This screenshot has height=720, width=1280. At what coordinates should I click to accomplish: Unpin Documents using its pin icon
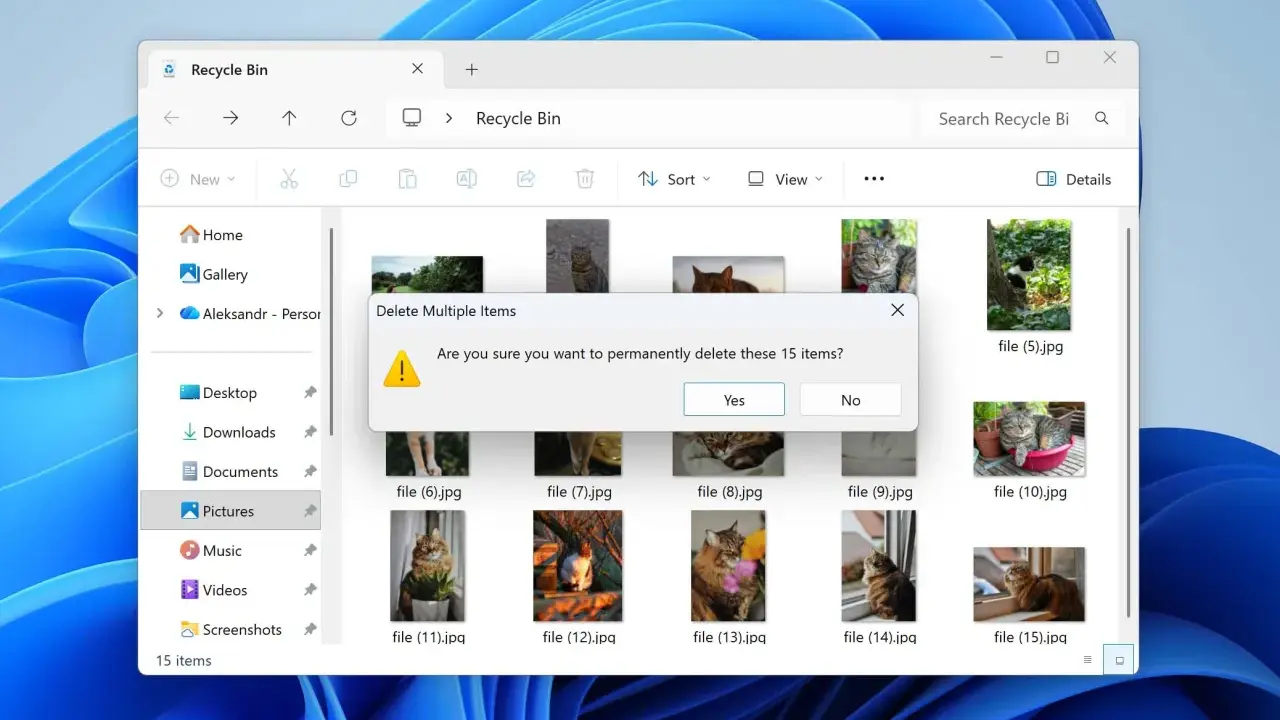tap(310, 472)
